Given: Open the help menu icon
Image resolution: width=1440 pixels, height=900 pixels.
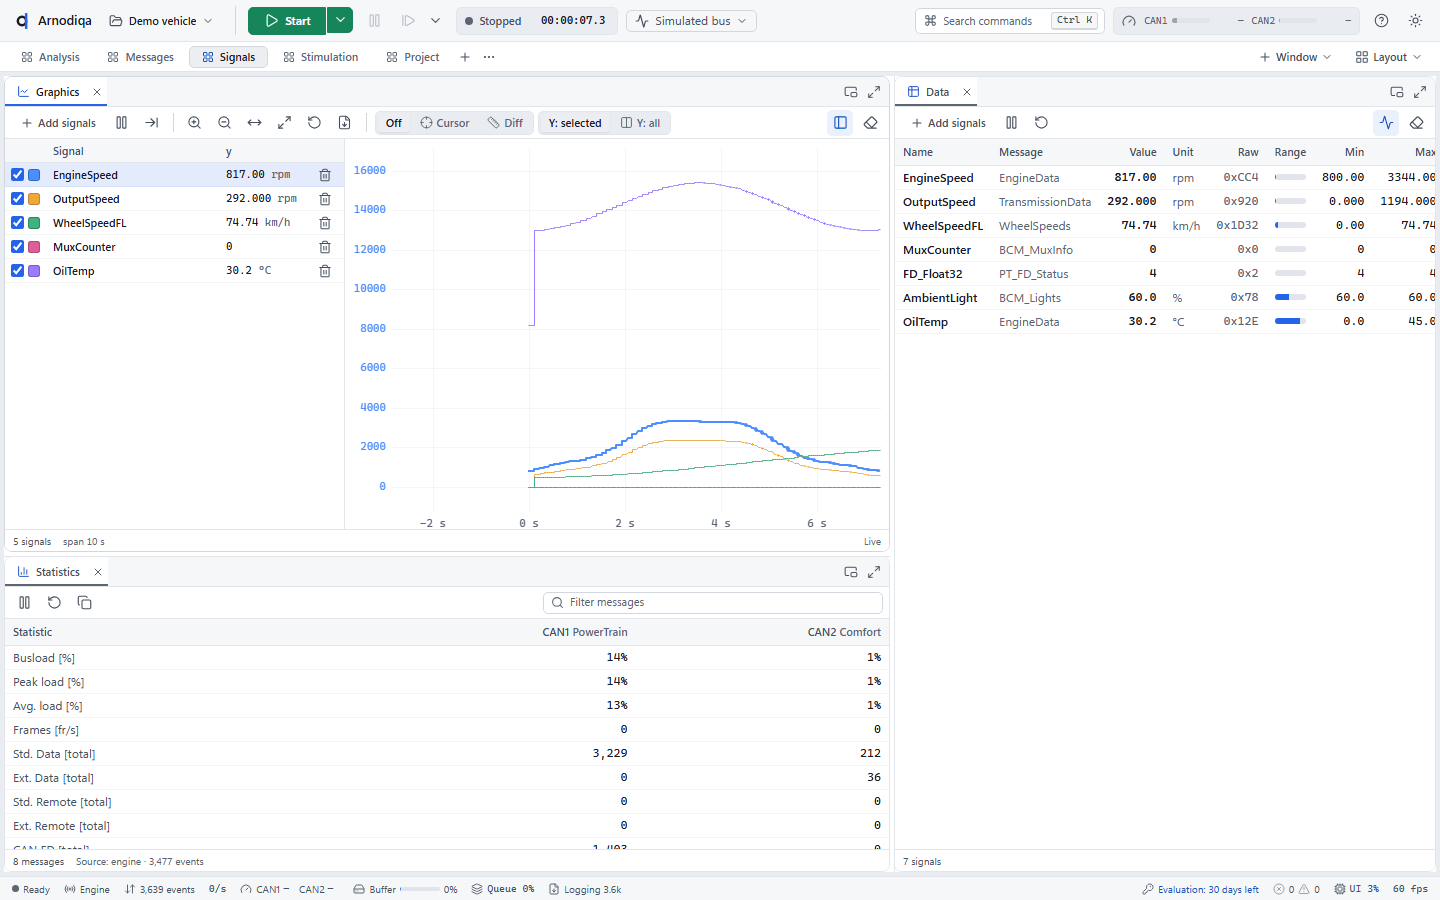Looking at the screenshot, I should click(x=1382, y=21).
